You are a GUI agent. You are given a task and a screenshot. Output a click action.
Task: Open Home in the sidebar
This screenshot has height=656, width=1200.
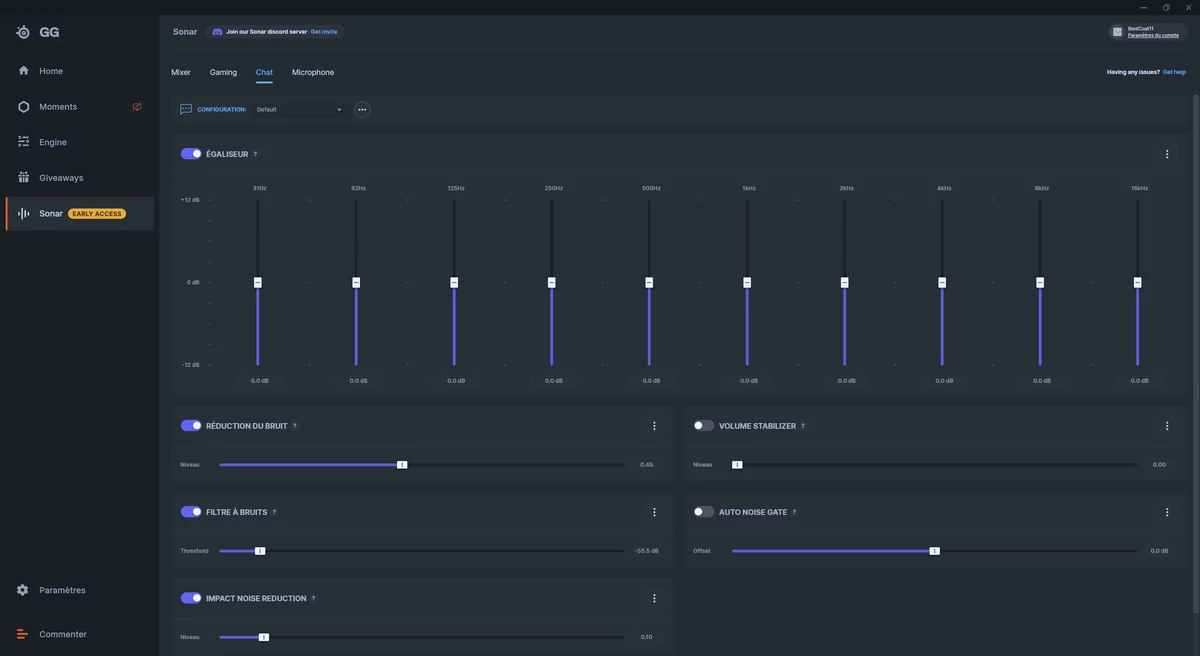pos(80,71)
